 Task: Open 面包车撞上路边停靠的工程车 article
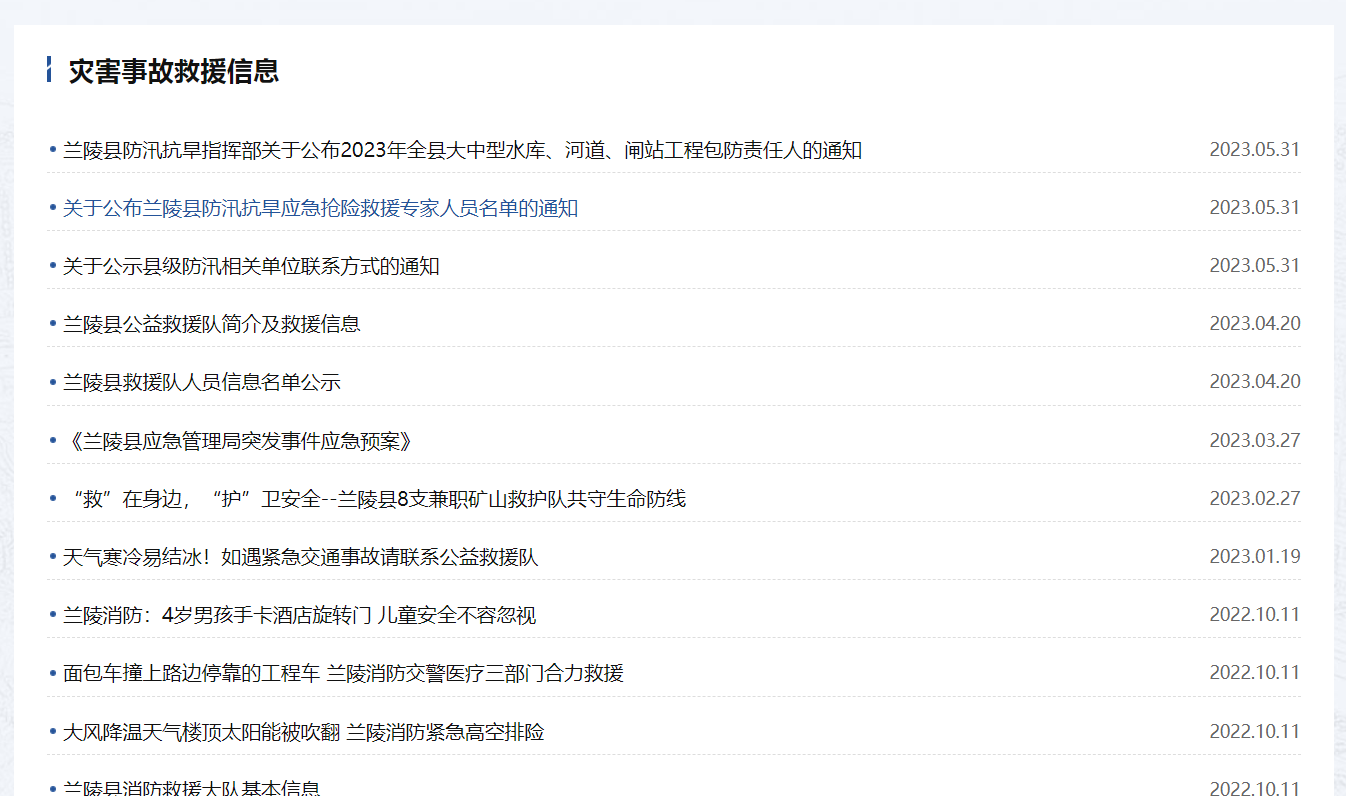[344, 673]
